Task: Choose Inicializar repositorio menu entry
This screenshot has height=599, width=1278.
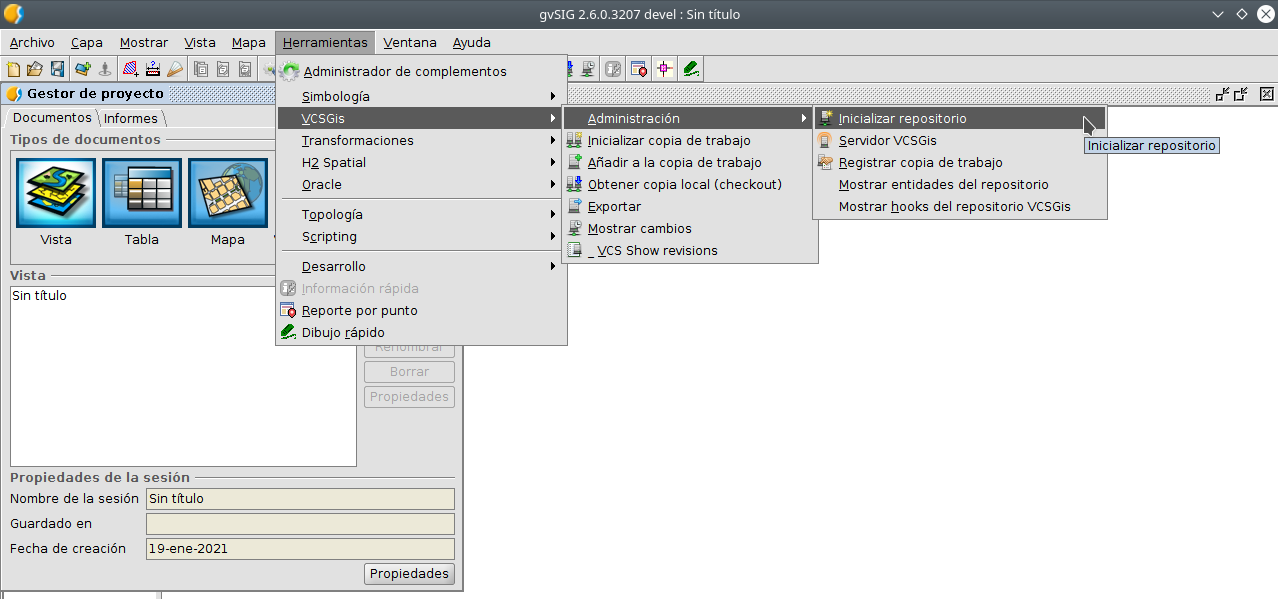Action: pos(959,118)
